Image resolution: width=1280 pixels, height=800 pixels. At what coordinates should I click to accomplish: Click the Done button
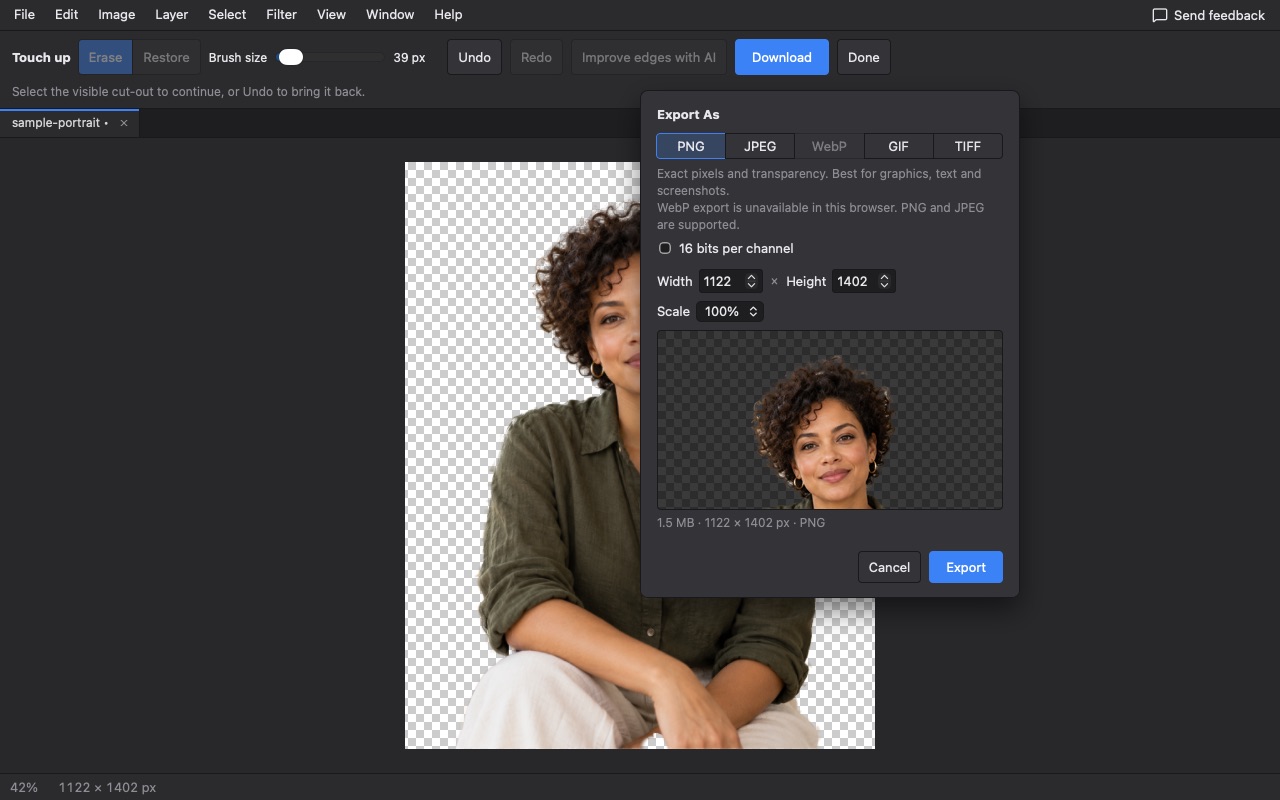click(864, 57)
